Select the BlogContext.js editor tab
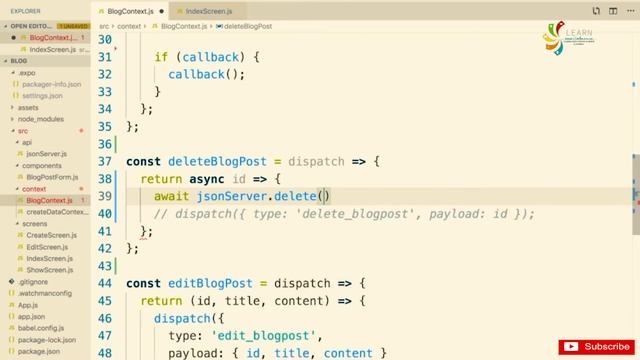 click(x=130, y=11)
